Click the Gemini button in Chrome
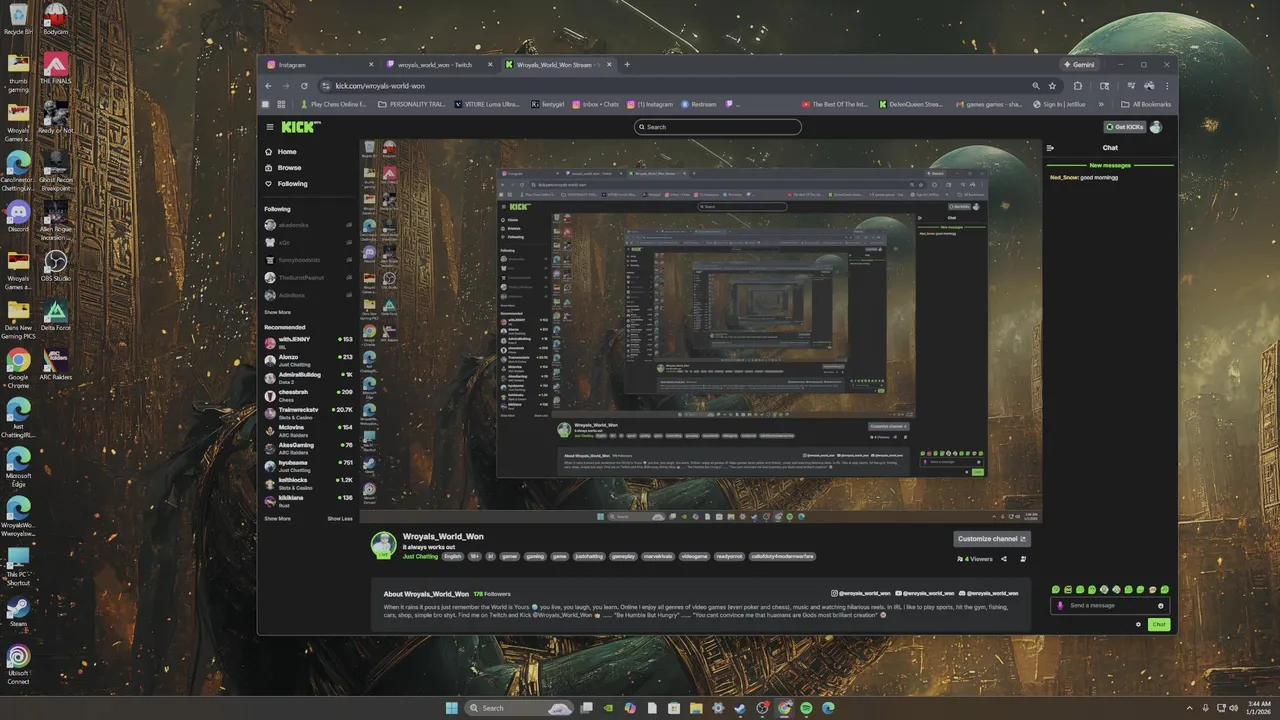1280x720 pixels. click(1079, 65)
